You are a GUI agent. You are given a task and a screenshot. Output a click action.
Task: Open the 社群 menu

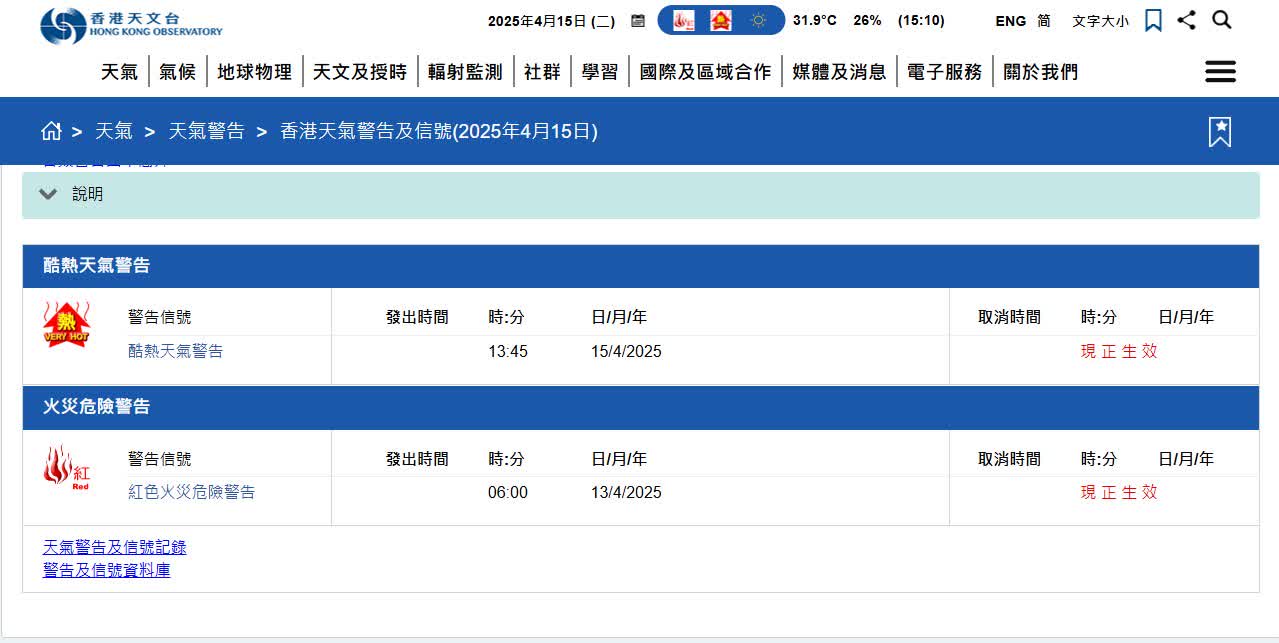[542, 72]
